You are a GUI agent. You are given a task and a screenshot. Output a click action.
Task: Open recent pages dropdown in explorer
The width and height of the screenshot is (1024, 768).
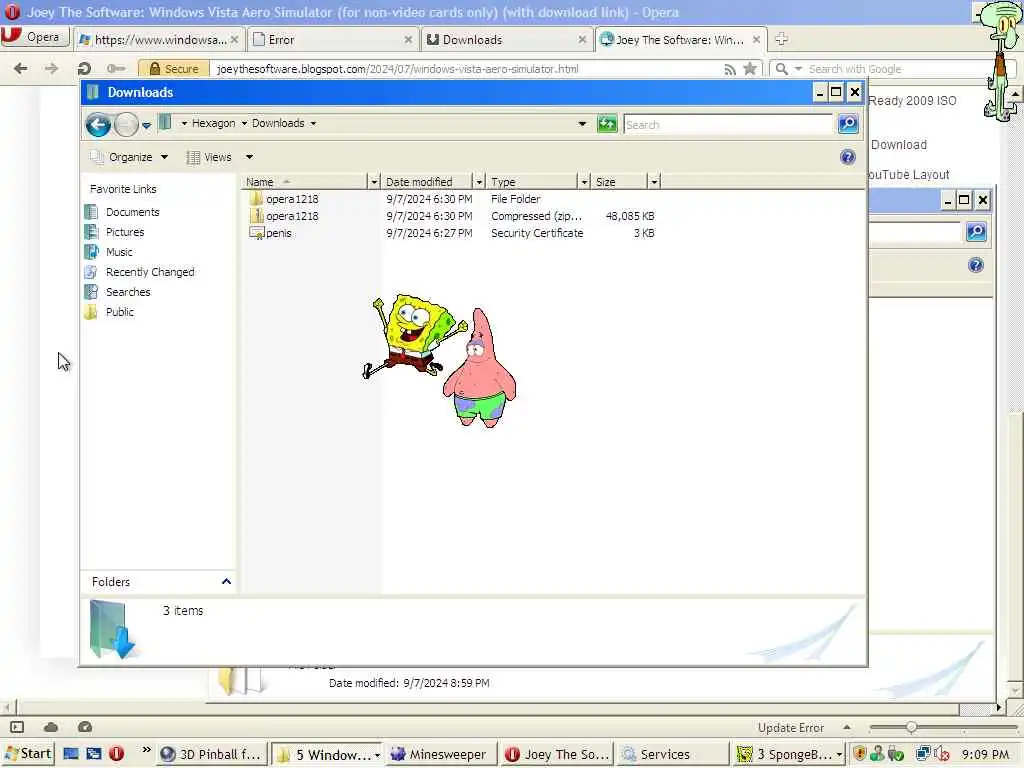pyautogui.click(x=146, y=125)
